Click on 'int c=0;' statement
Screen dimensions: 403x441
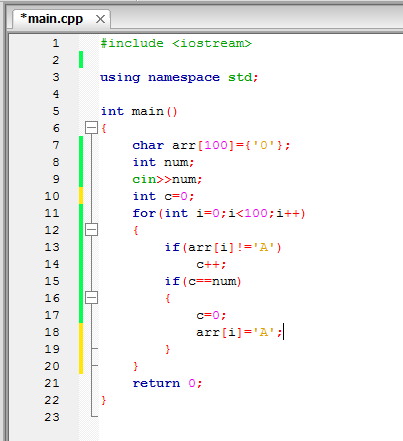coord(163,196)
